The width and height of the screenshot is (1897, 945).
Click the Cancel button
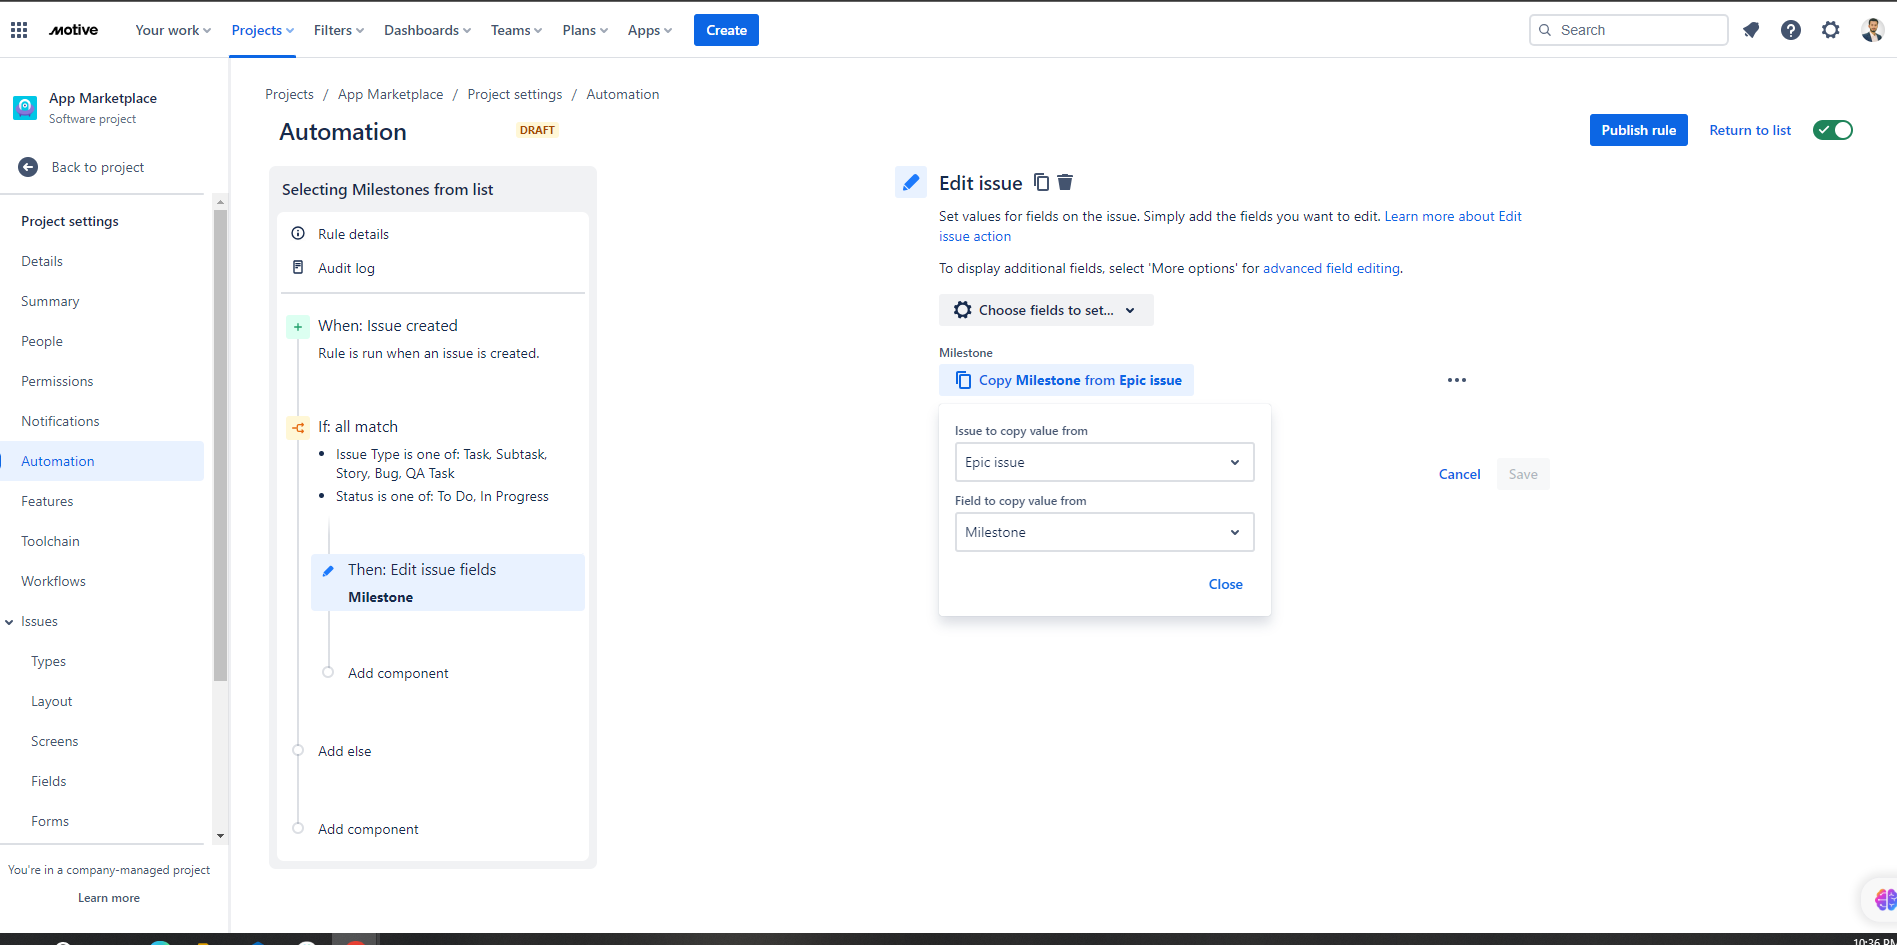click(1459, 474)
